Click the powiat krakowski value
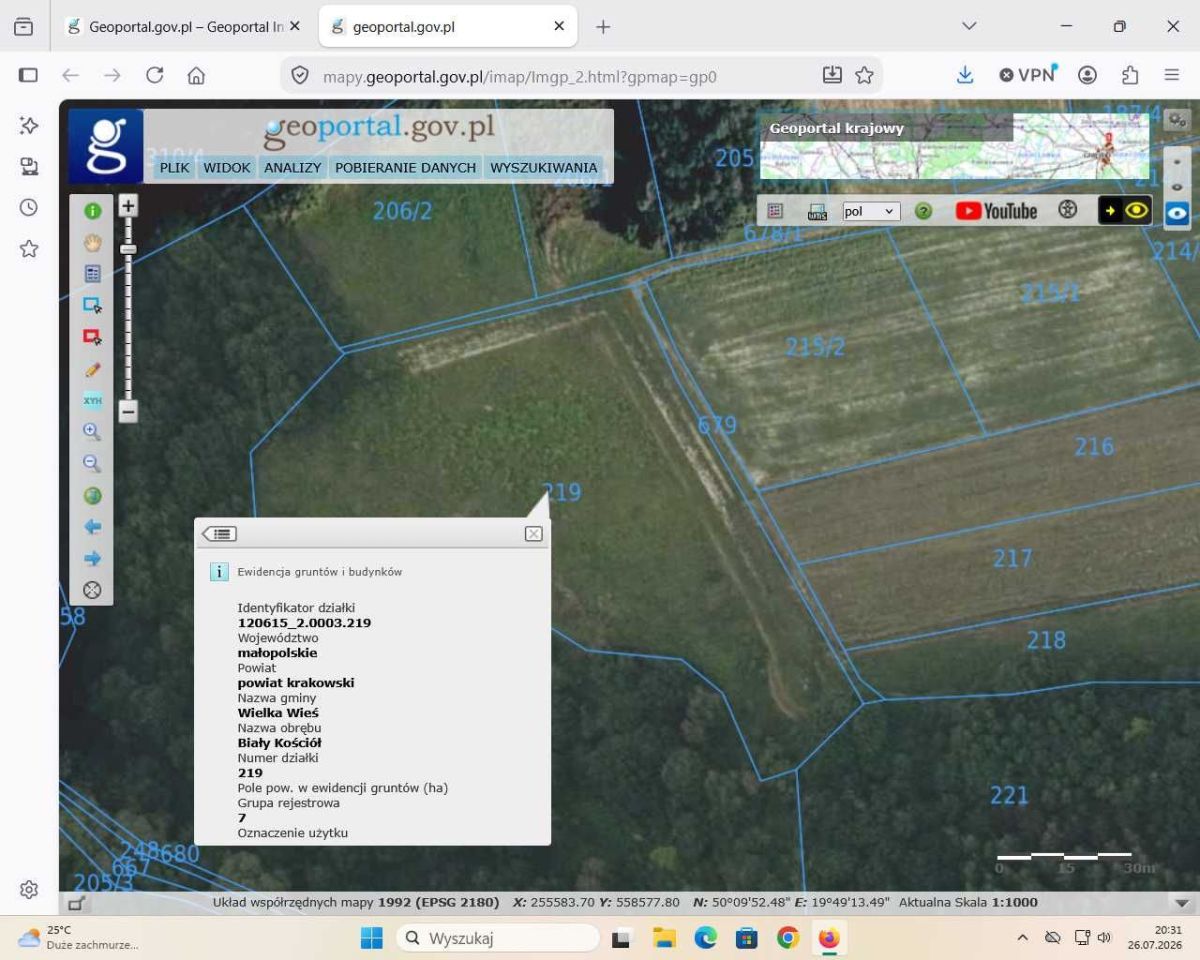The width and height of the screenshot is (1200, 960). coord(296,683)
